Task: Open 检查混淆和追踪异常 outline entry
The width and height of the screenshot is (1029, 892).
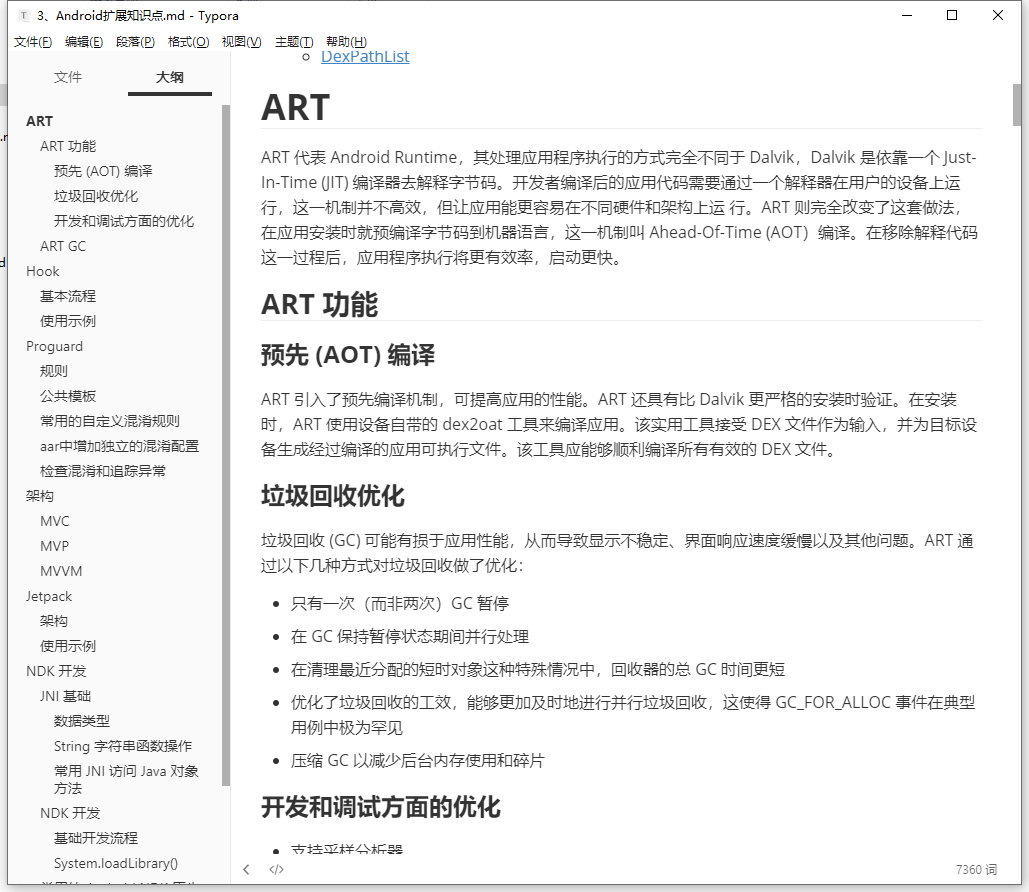Action: point(103,471)
